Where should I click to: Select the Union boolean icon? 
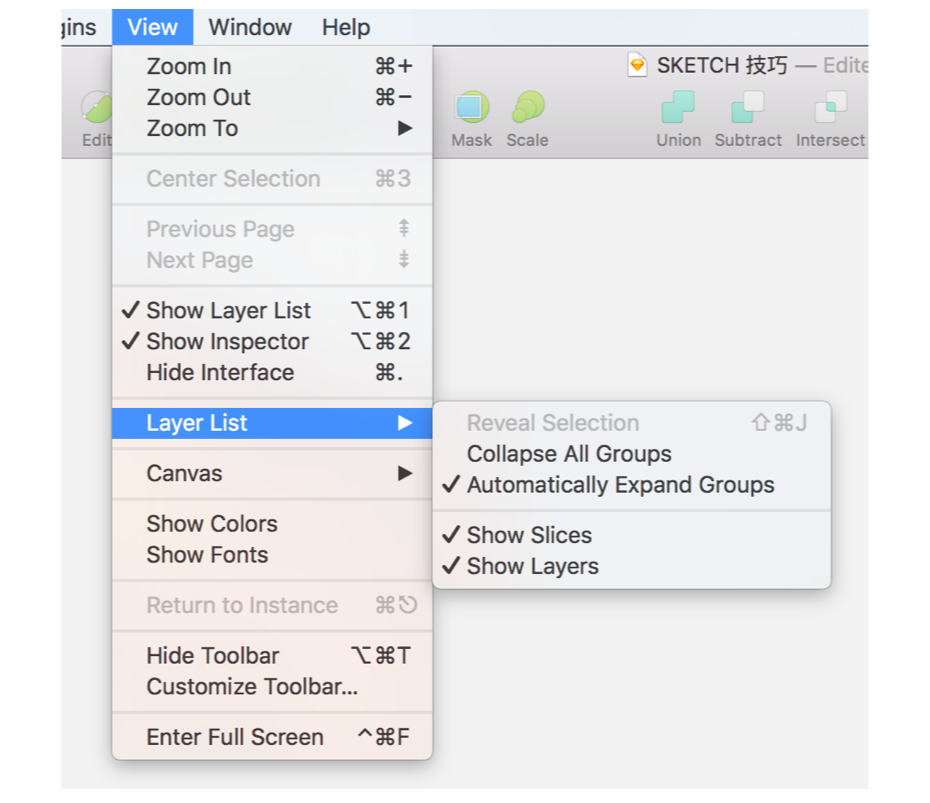pyautogui.click(x=678, y=107)
